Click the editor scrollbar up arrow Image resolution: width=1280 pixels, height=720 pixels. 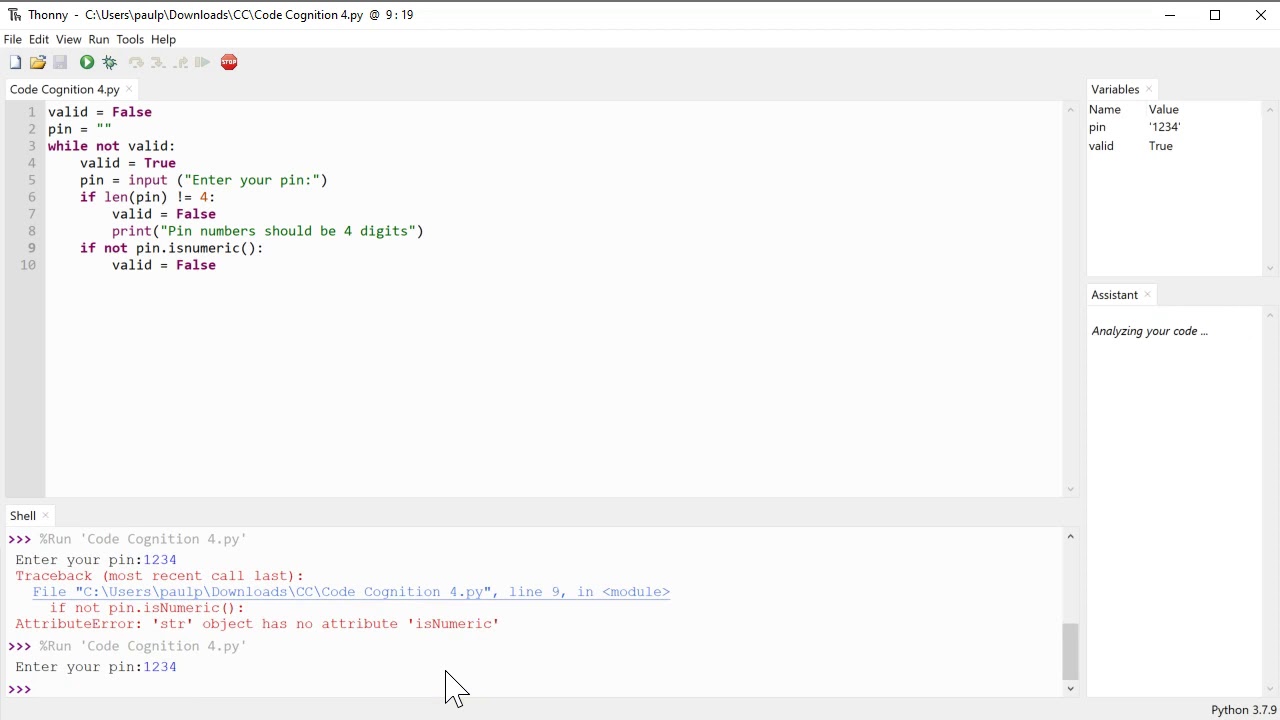point(1070,109)
